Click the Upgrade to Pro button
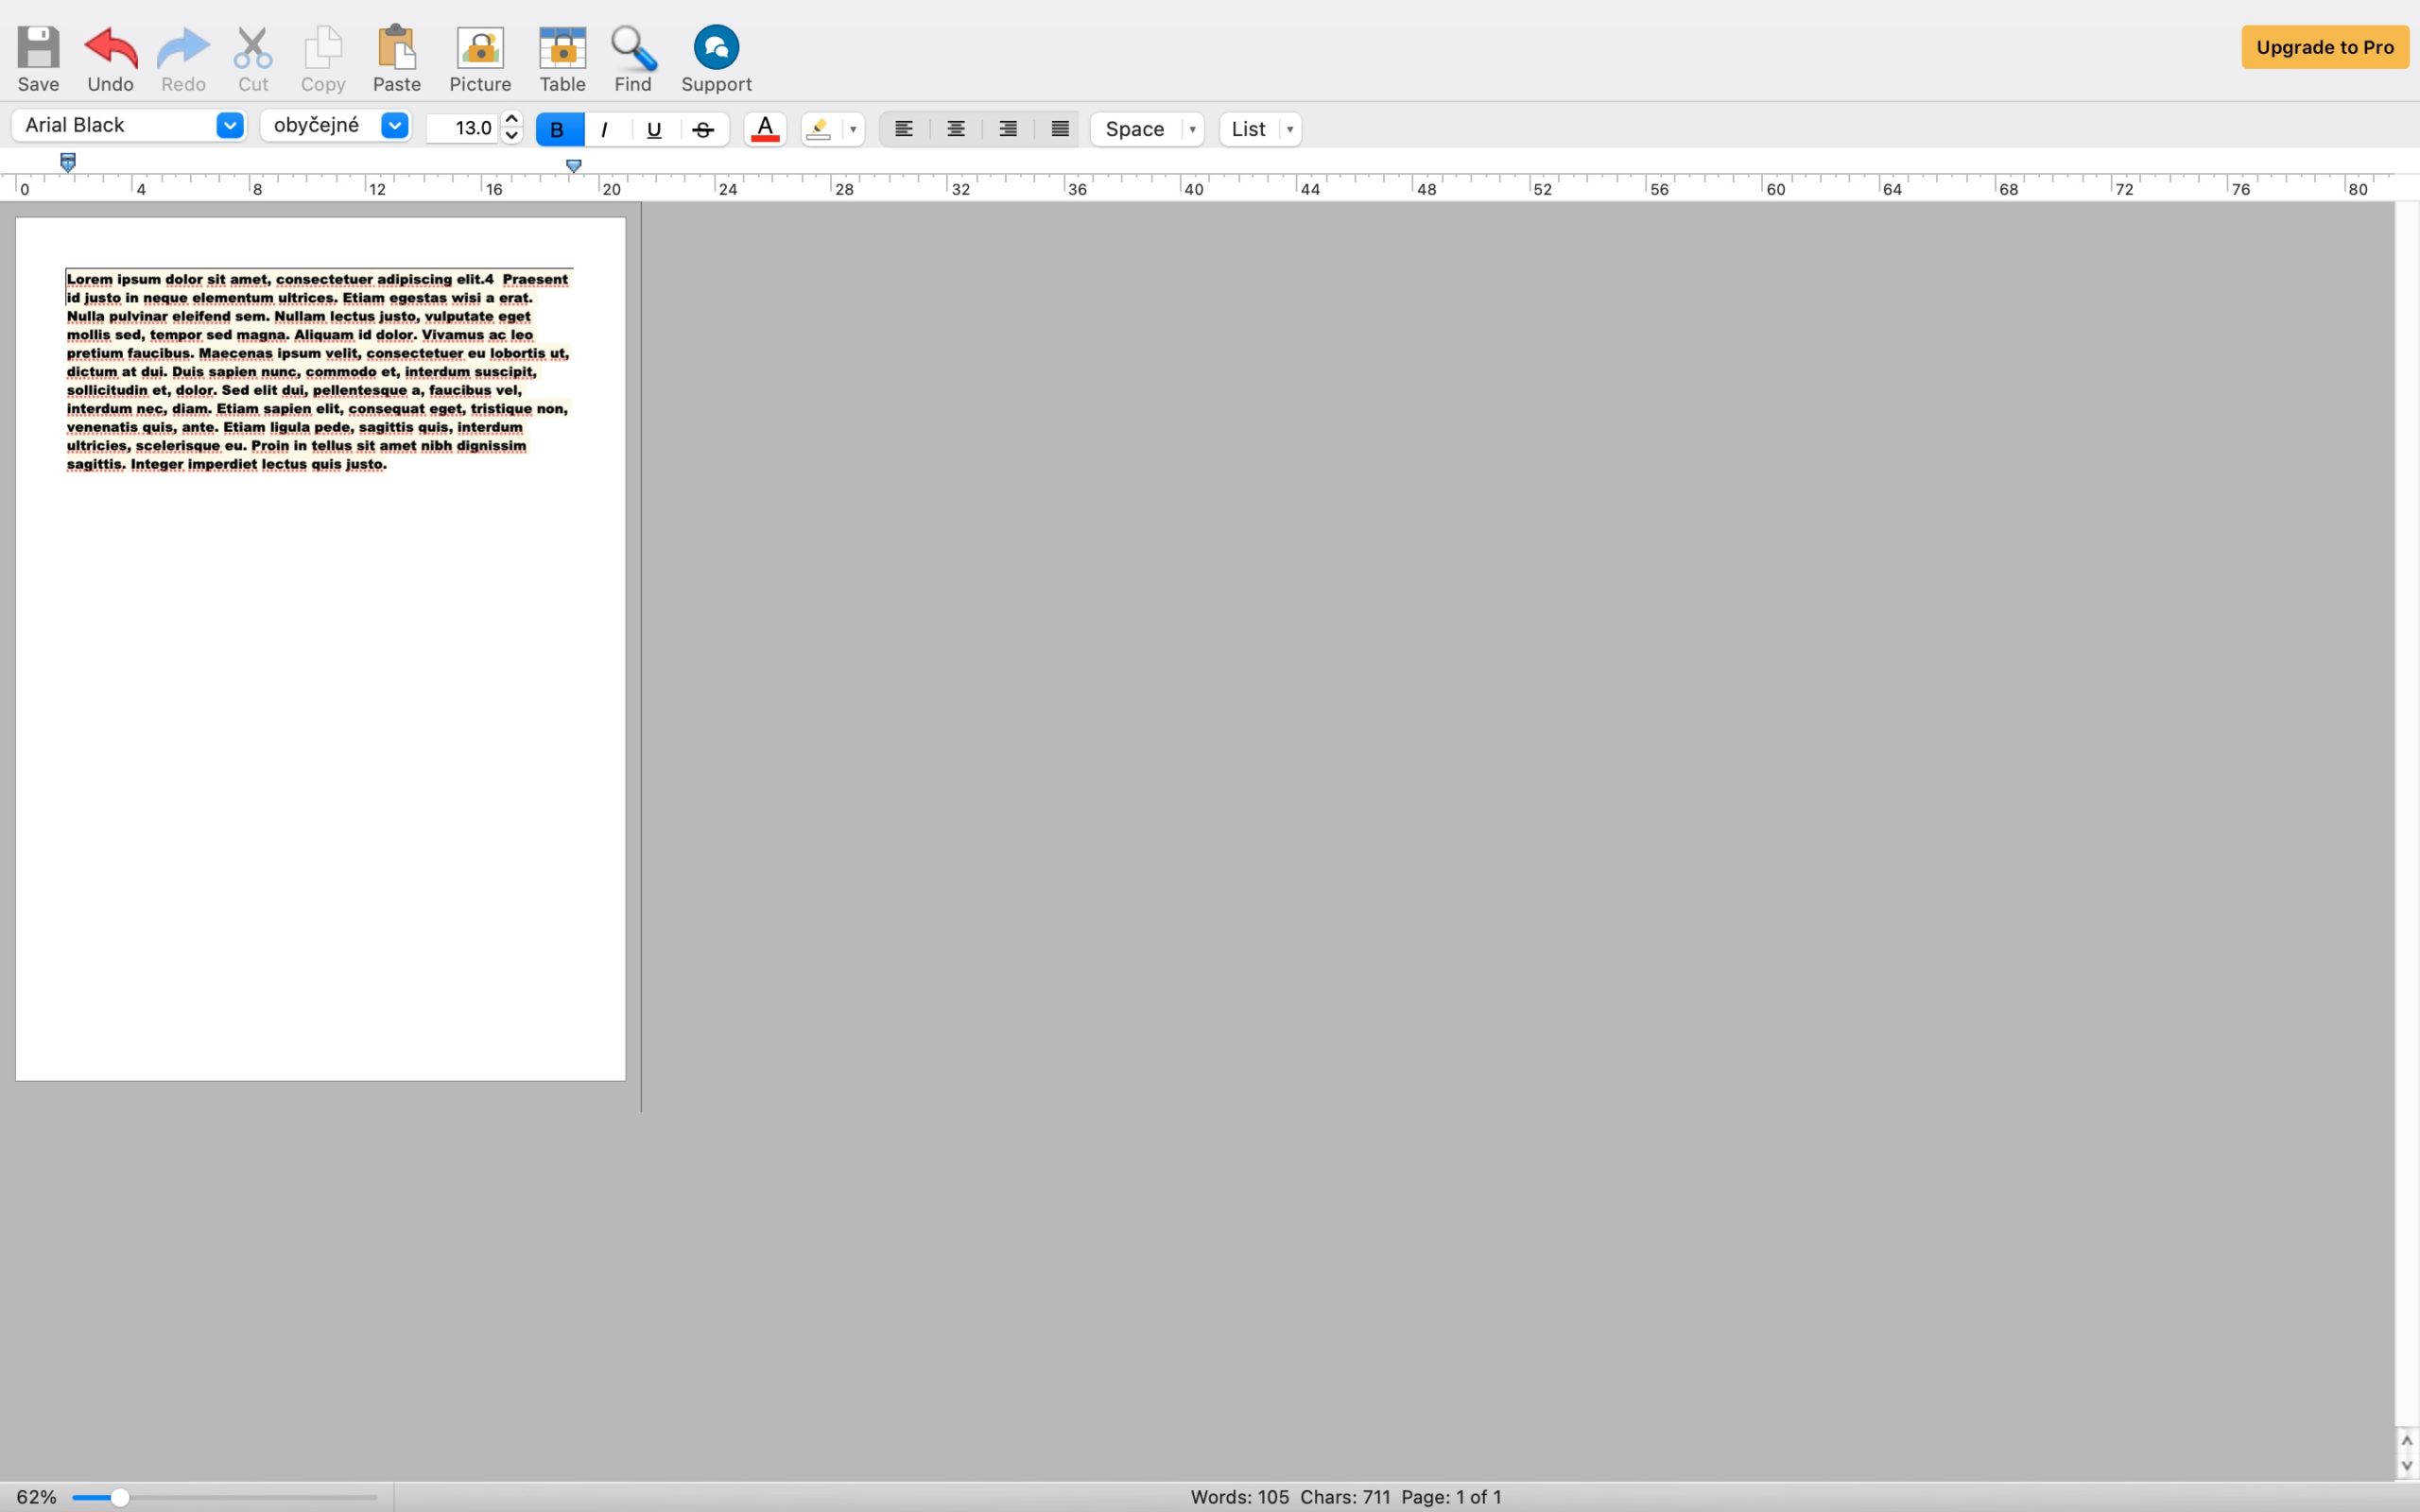Image resolution: width=2420 pixels, height=1512 pixels. click(x=2324, y=46)
